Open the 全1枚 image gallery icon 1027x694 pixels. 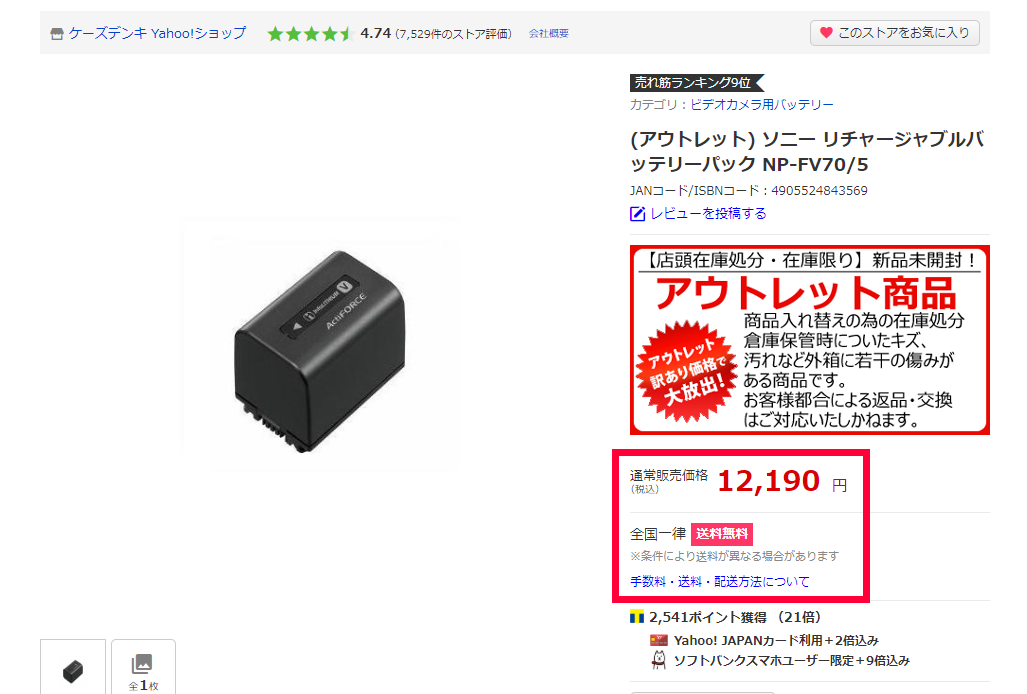point(143,669)
